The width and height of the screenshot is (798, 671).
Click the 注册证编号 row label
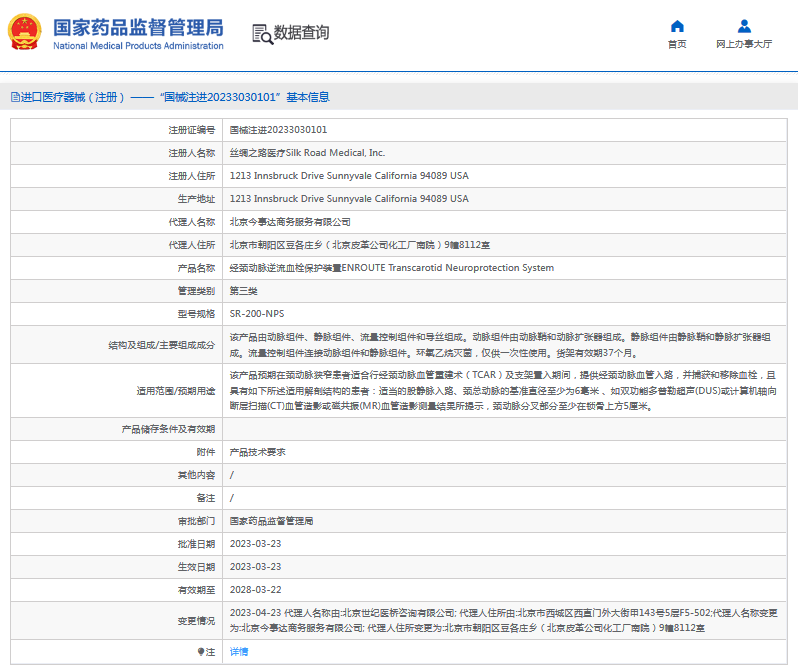pyautogui.click(x=192, y=130)
